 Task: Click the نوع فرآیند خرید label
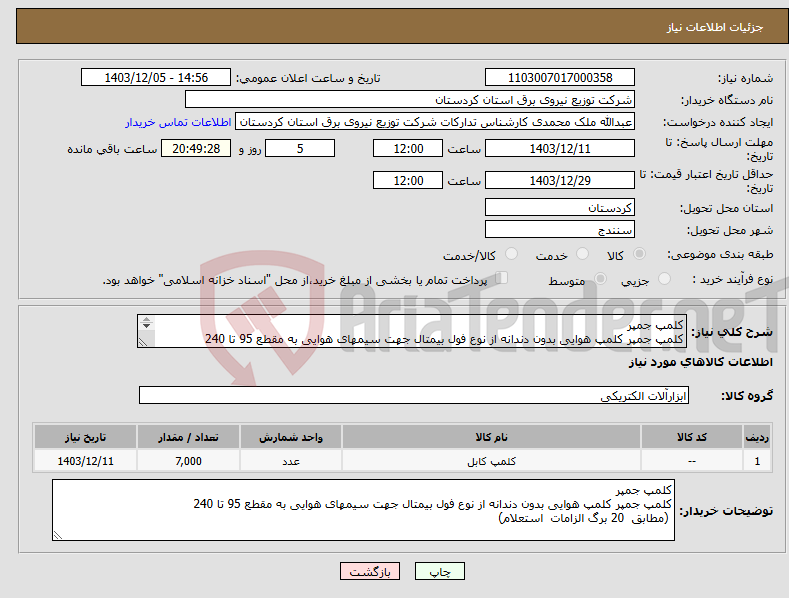pos(733,279)
